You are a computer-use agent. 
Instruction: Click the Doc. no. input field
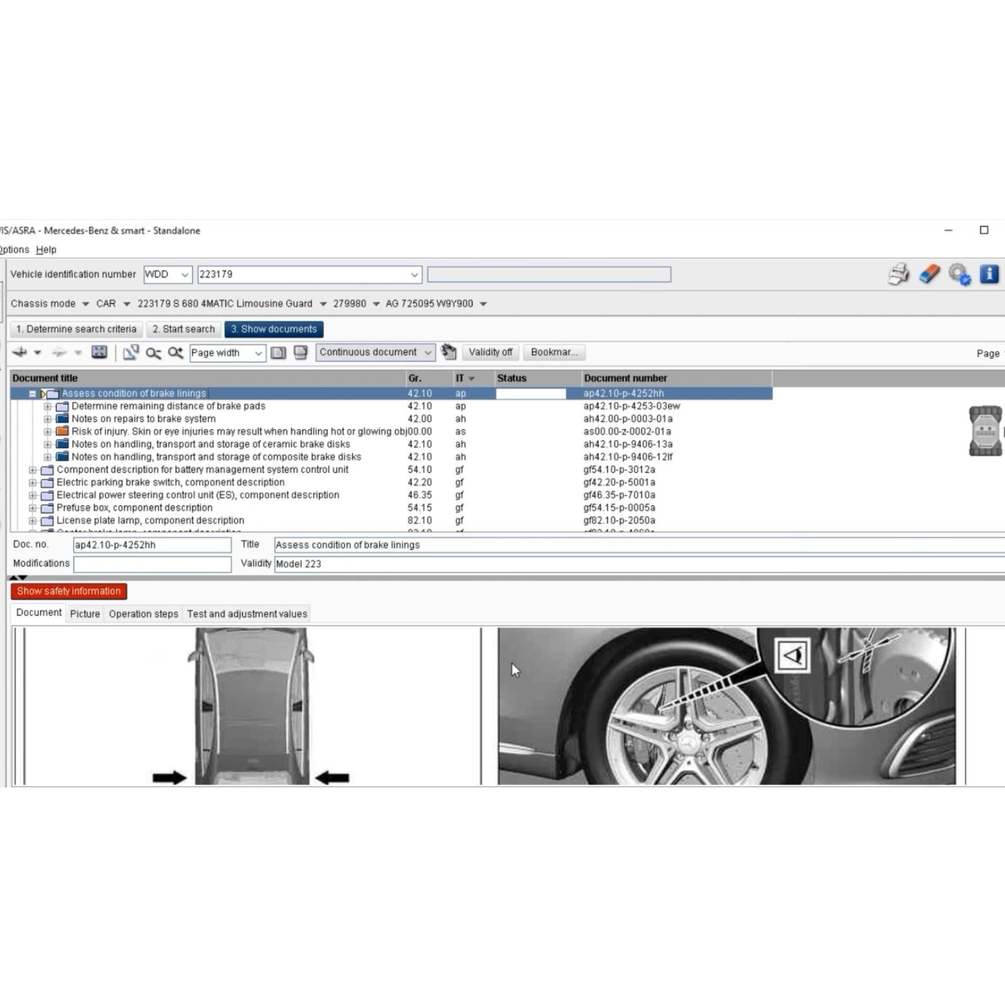point(152,545)
